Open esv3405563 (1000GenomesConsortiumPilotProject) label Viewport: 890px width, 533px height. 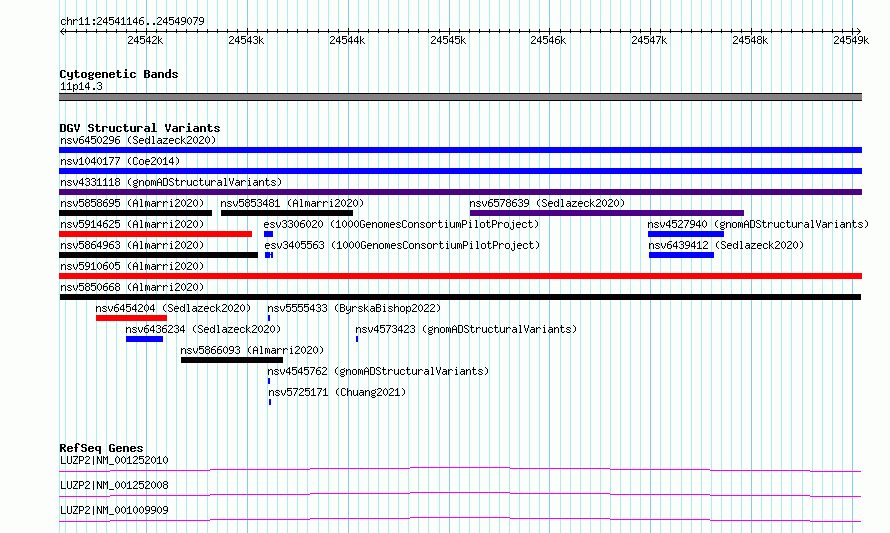coord(402,245)
